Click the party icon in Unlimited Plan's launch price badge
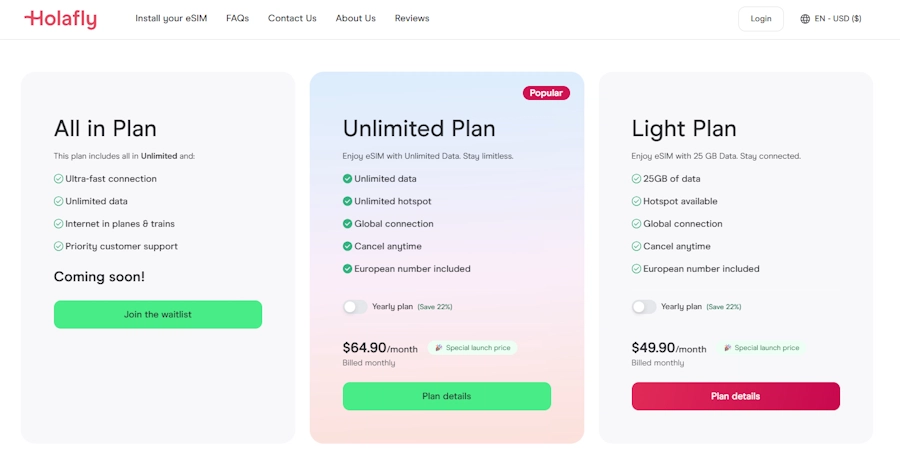The image size is (900, 465). [439, 348]
